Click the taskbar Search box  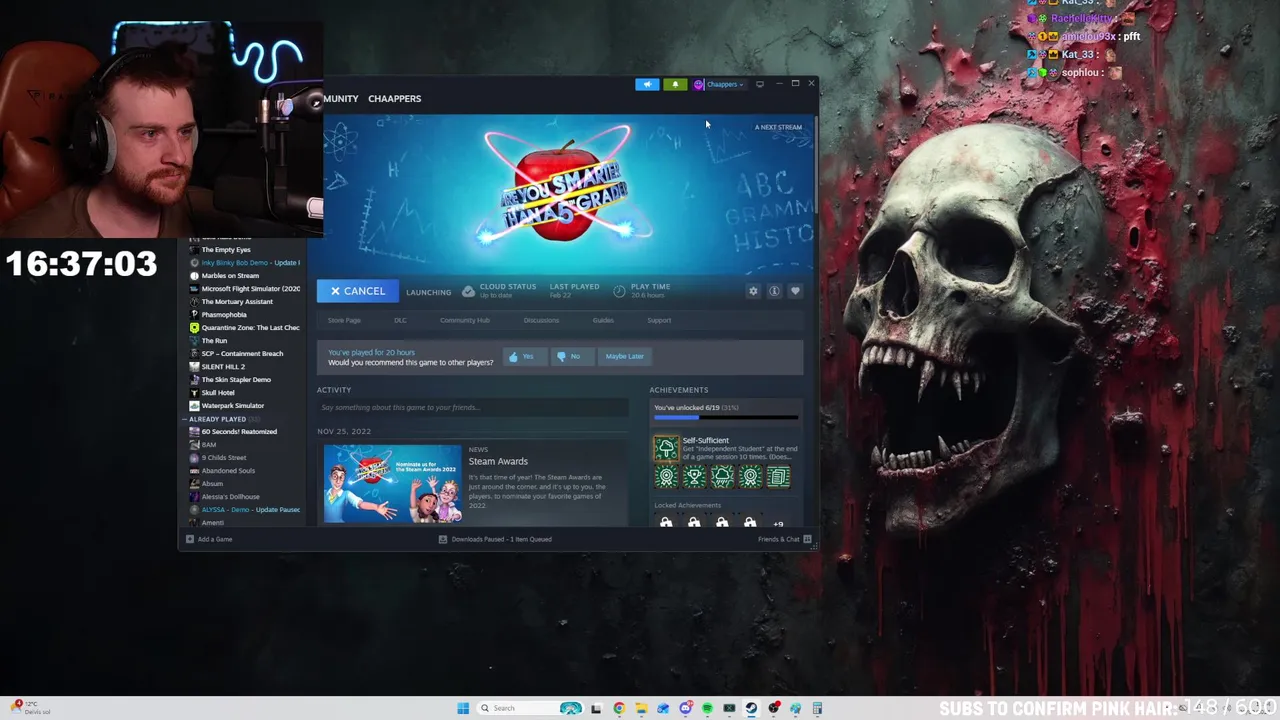(530, 708)
